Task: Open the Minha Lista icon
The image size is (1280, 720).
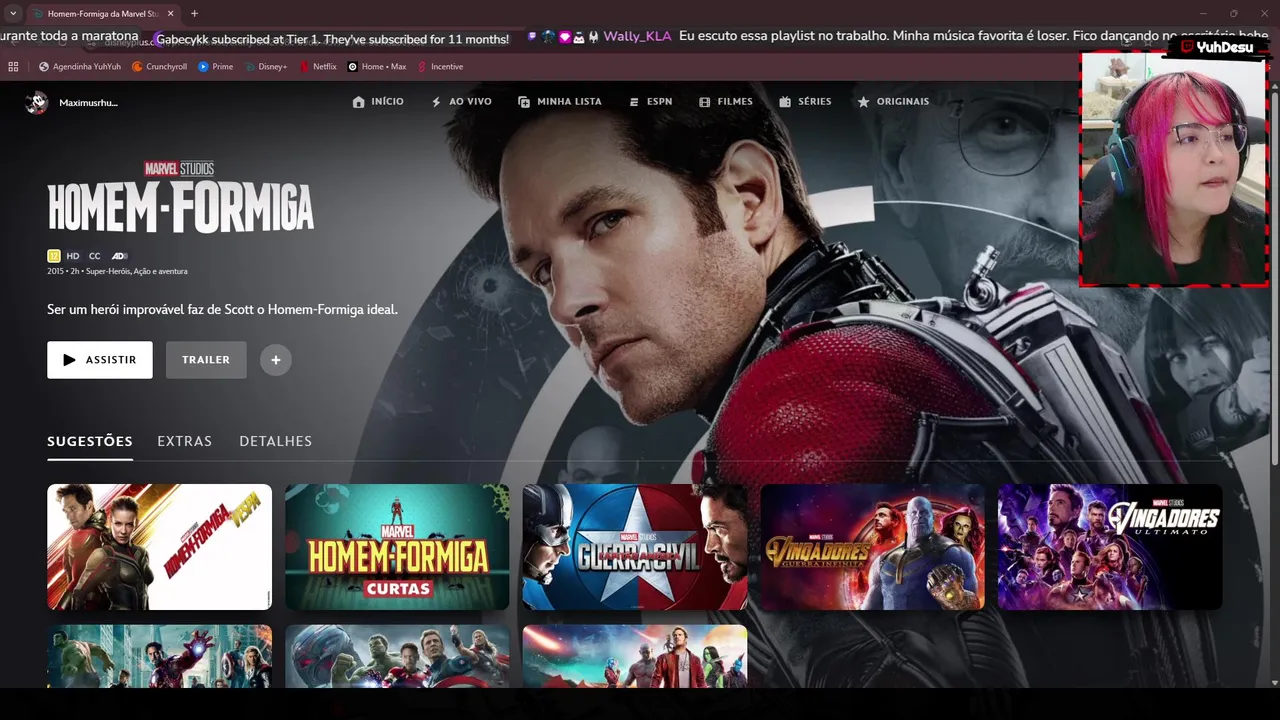Action: 524,102
